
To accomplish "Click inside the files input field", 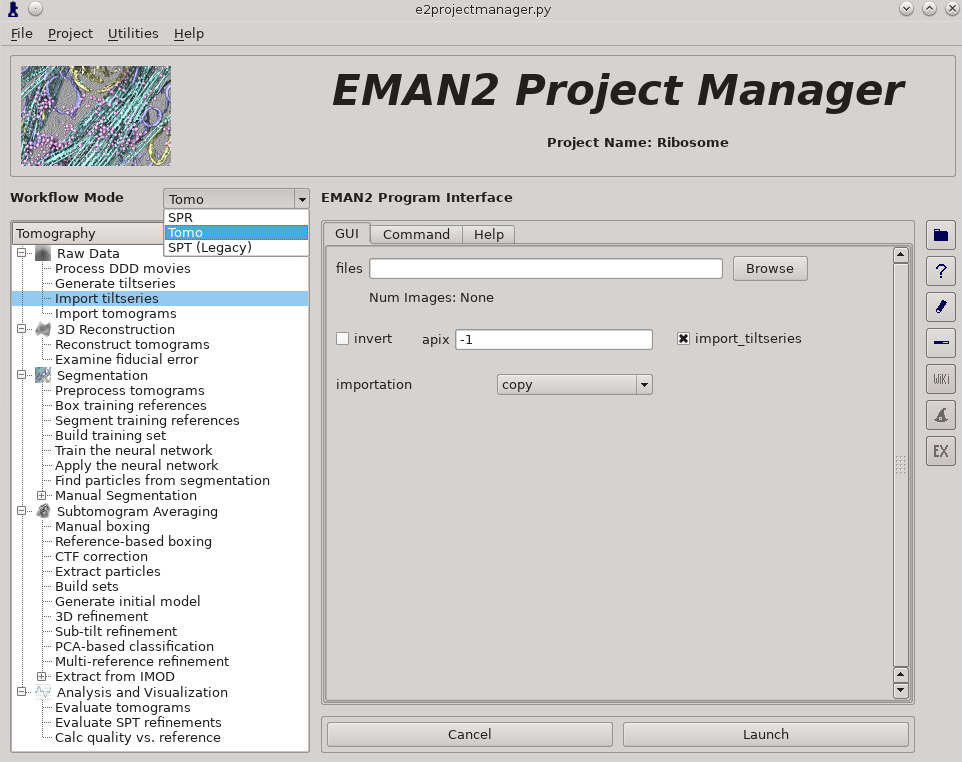I will (x=545, y=268).
